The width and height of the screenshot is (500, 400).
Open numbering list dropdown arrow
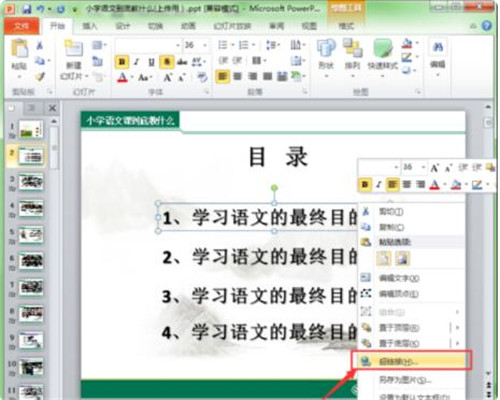pyautogui.click(x=254, y=45)
